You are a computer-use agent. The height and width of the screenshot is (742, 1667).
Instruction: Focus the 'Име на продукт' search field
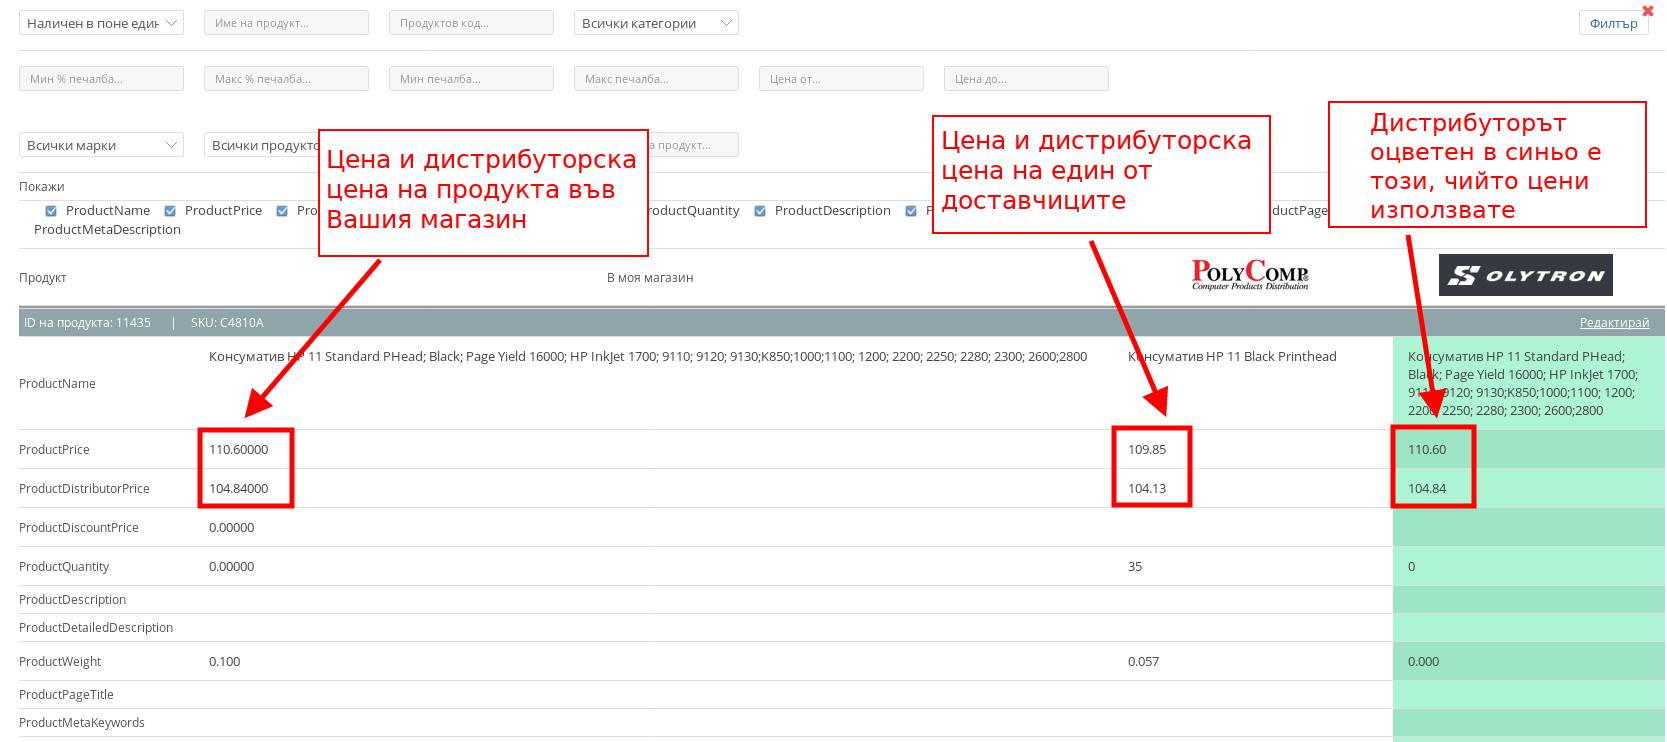click(286, 23)
